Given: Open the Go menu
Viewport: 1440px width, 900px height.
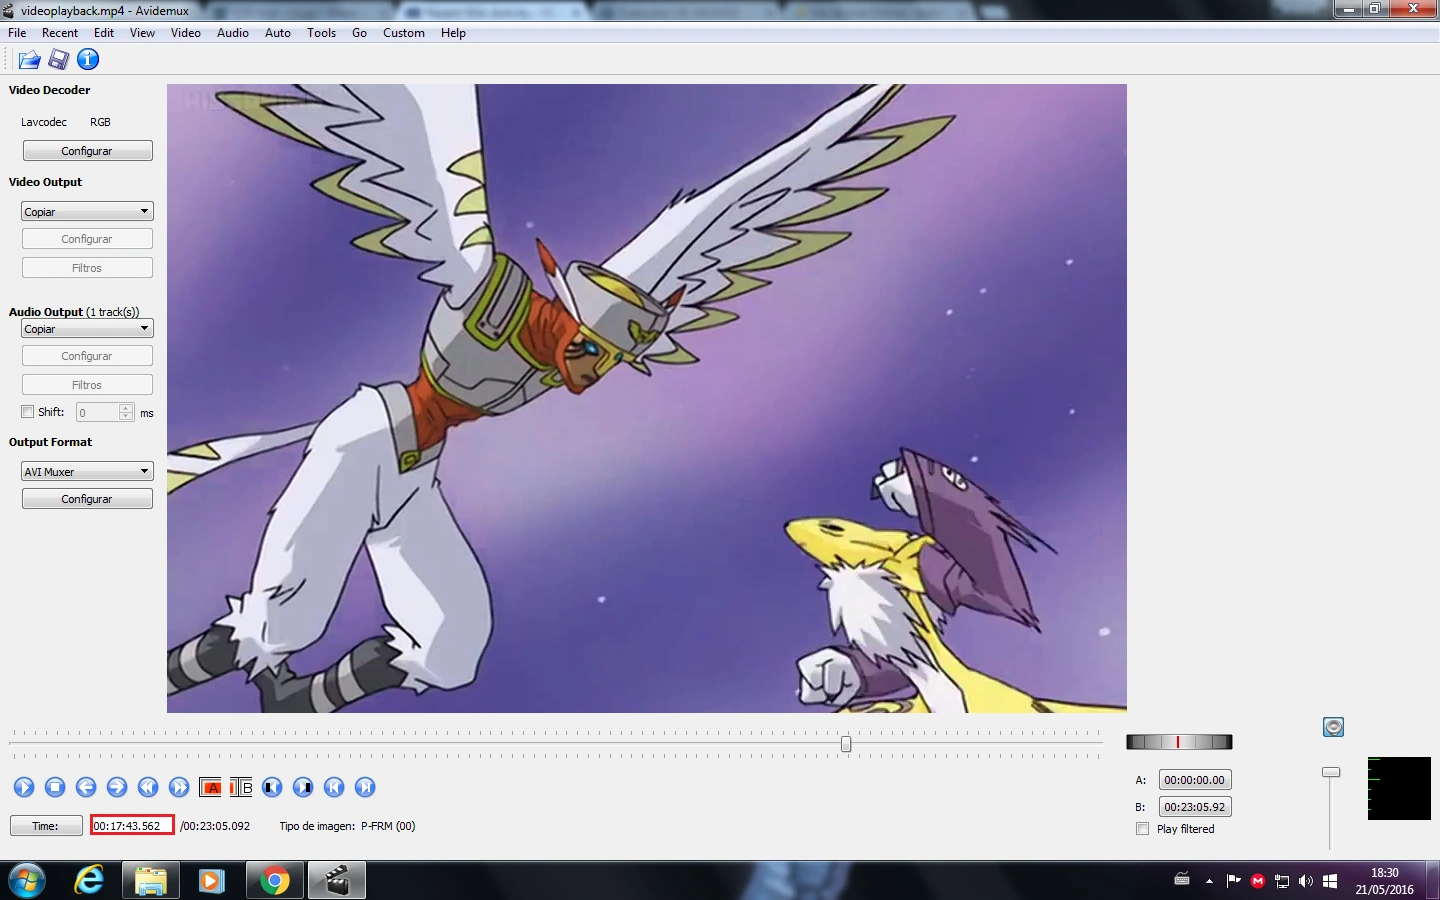Looking at the screenshot, I should (x=360, y=33).
